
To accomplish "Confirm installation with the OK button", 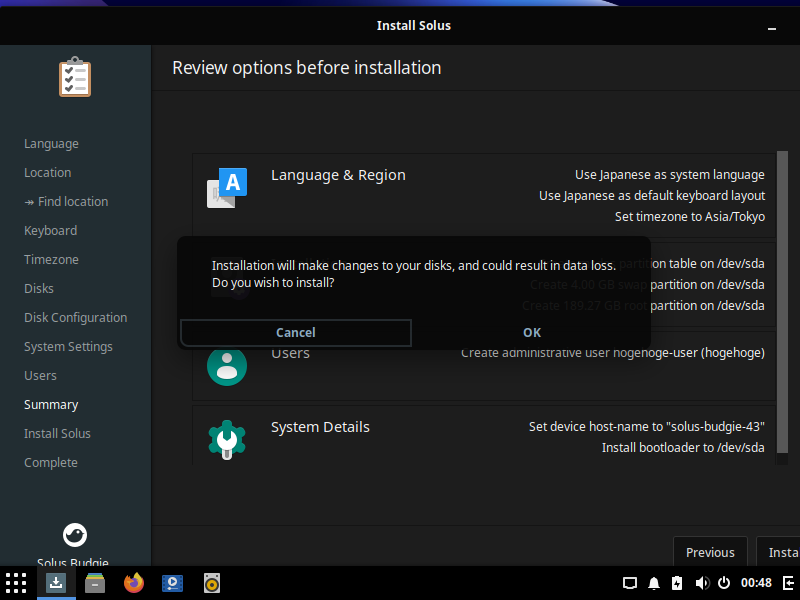I will tap(532, 333).
